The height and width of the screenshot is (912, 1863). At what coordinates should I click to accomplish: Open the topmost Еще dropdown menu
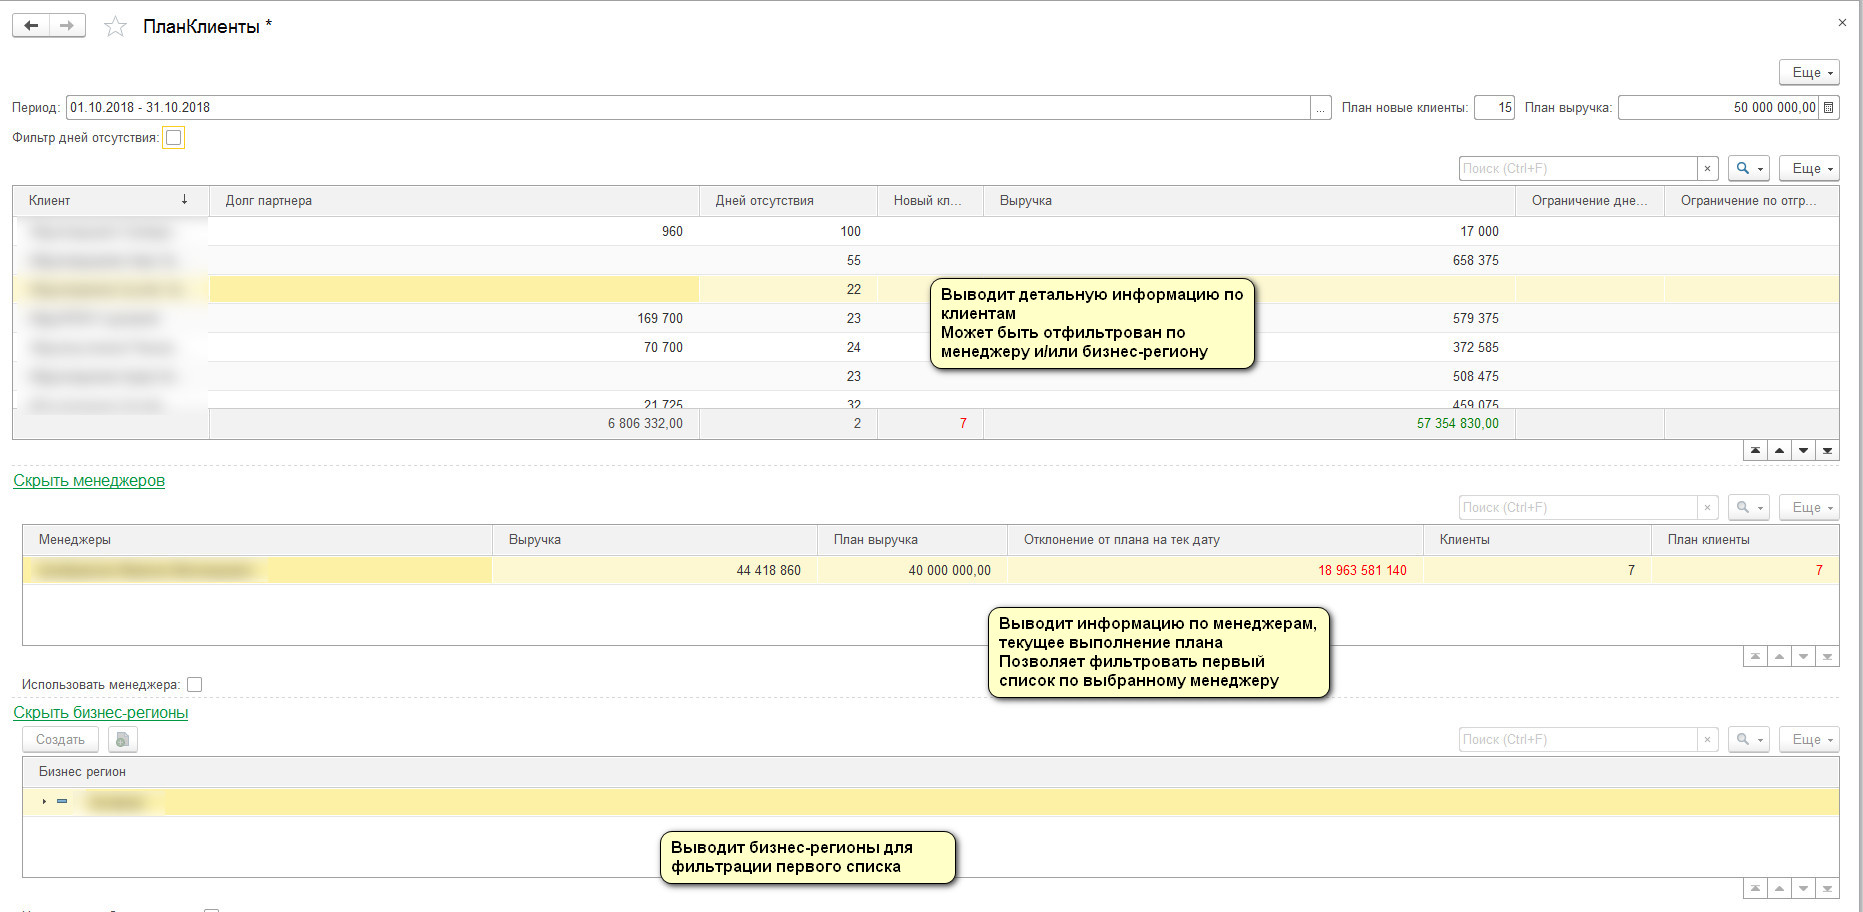(1809, 73)
